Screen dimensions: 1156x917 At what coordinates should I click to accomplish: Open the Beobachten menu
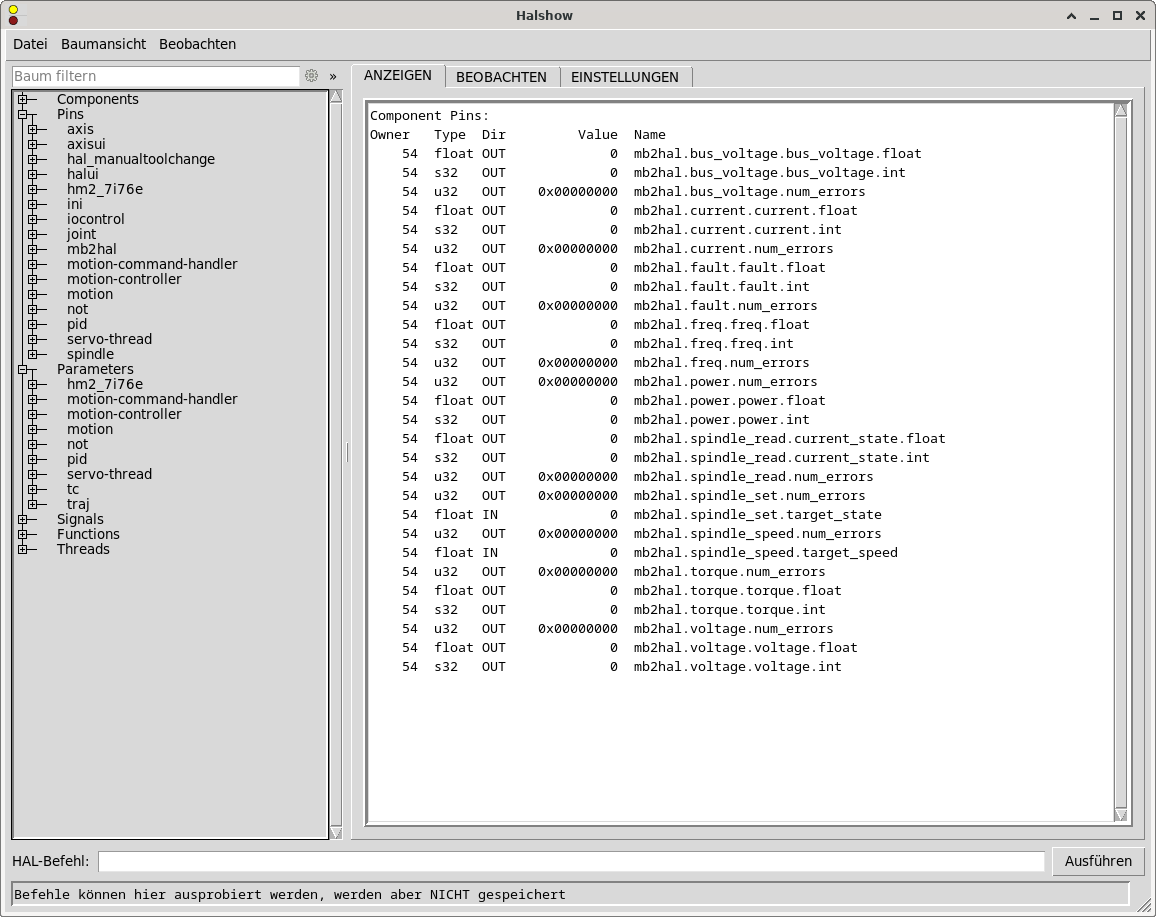click(x=198, y=44)
